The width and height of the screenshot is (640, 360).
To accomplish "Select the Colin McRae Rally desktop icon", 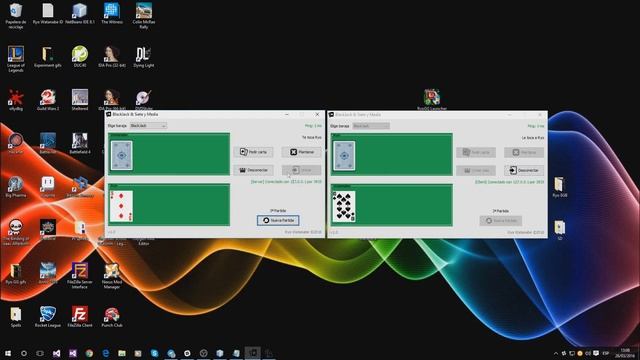I will 144,16.
